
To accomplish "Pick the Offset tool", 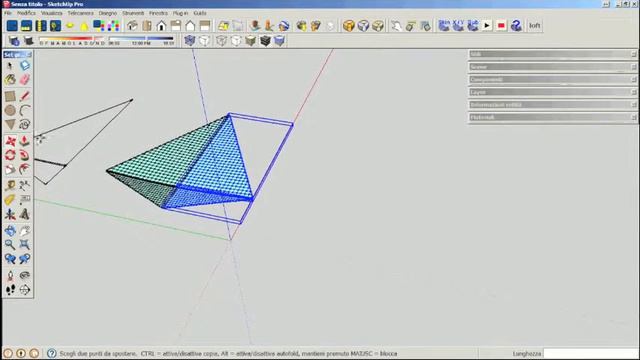I will pyautogui.click(x=24, y=169).
